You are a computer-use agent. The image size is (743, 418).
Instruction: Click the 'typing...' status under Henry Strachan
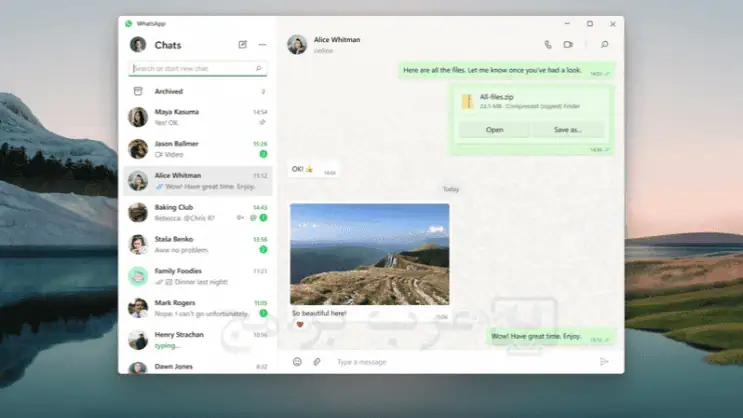pos(167,346)
